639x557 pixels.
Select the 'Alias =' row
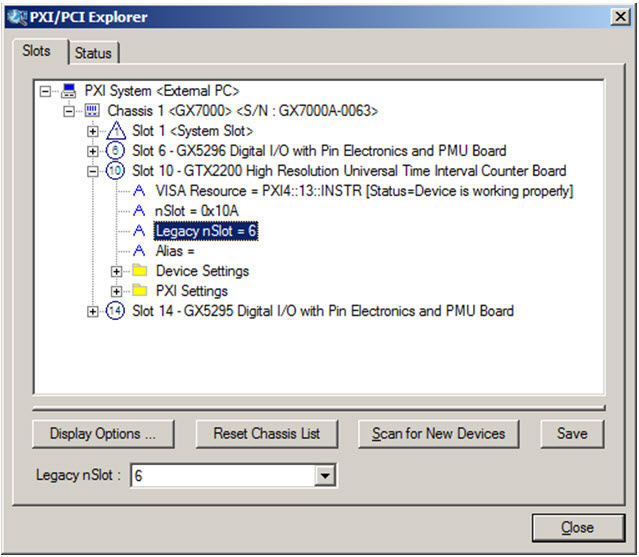175,251
